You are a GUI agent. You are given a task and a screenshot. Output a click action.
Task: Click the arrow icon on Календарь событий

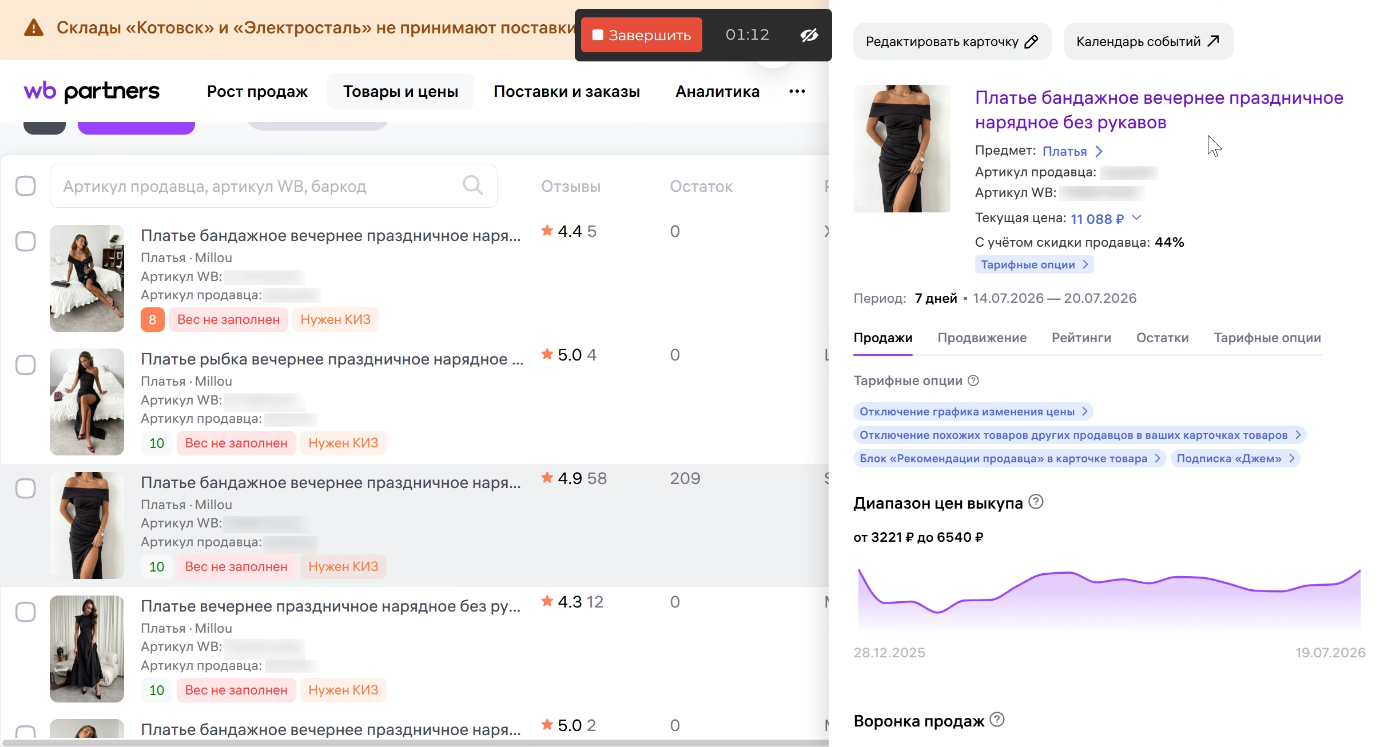1213,42
